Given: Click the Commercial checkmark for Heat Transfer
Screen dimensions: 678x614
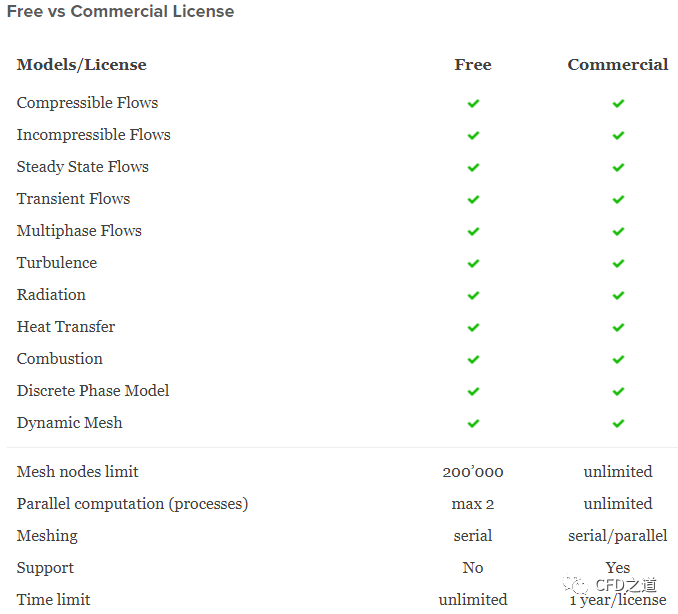Looking at the screenshot, I should pyautogui.click(x=618, y=327).
